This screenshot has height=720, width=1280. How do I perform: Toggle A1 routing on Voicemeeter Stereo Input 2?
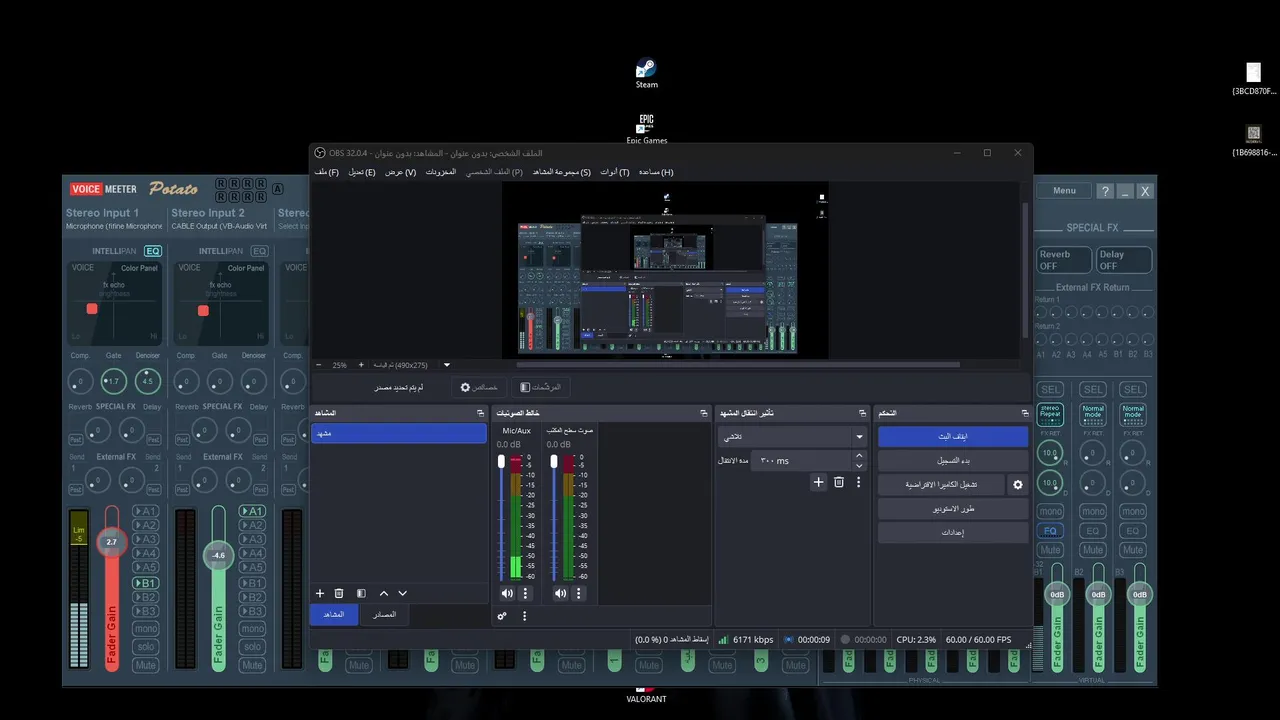pyautogui.click(x=252, y=511)
